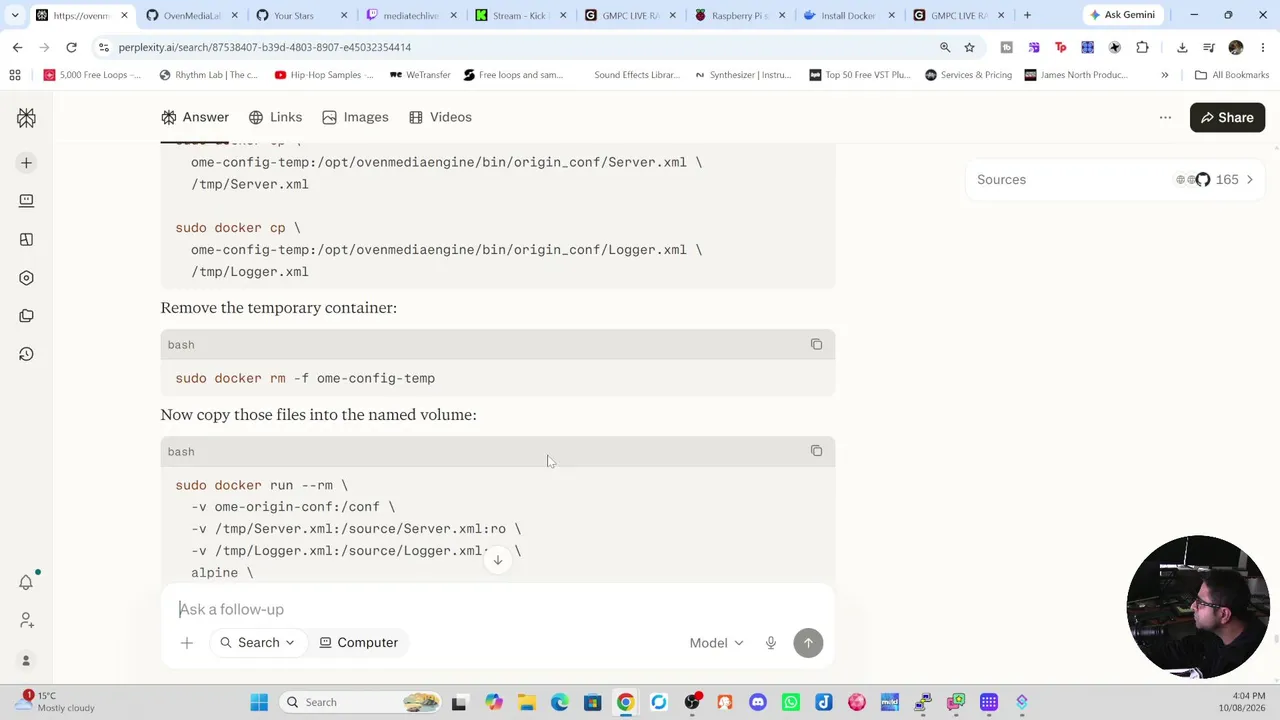Switch to the Raspberry Pi browser tab
1280x720 pixels.
click(x=739, y=15)
